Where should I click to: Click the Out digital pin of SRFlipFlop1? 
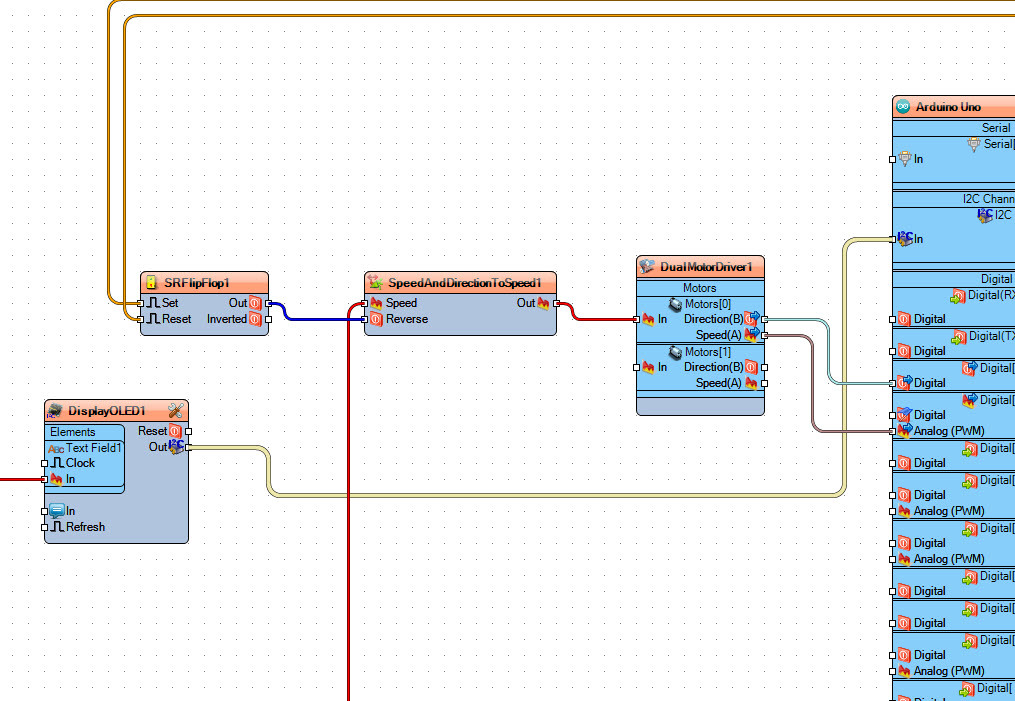click(269, 303)
